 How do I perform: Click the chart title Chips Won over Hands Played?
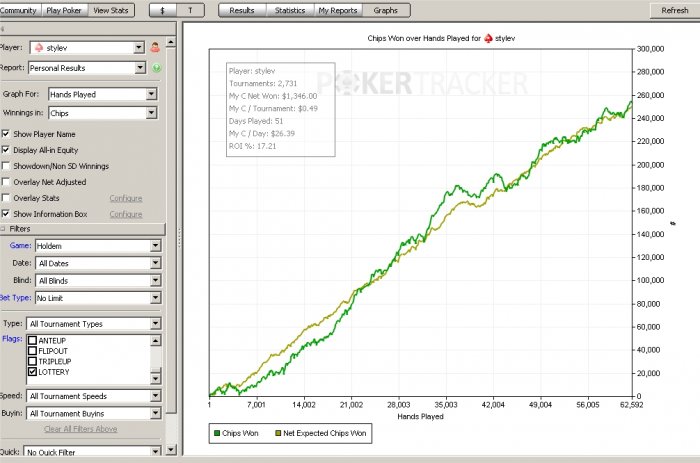coord(441,38)
